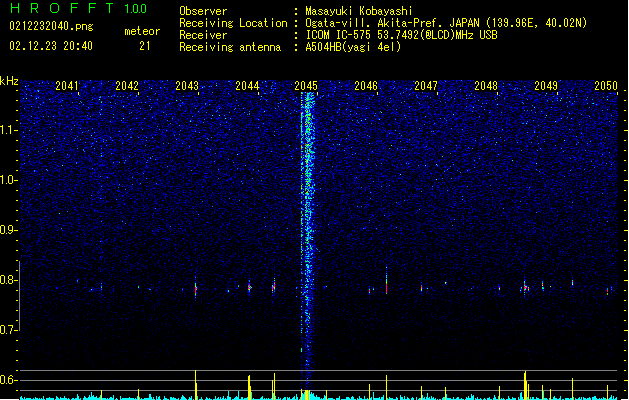The height and width of the screenshot is (400, 629).
Task: Click antenna text A504HB(yagi 4el)
Action: pos(353,47)
